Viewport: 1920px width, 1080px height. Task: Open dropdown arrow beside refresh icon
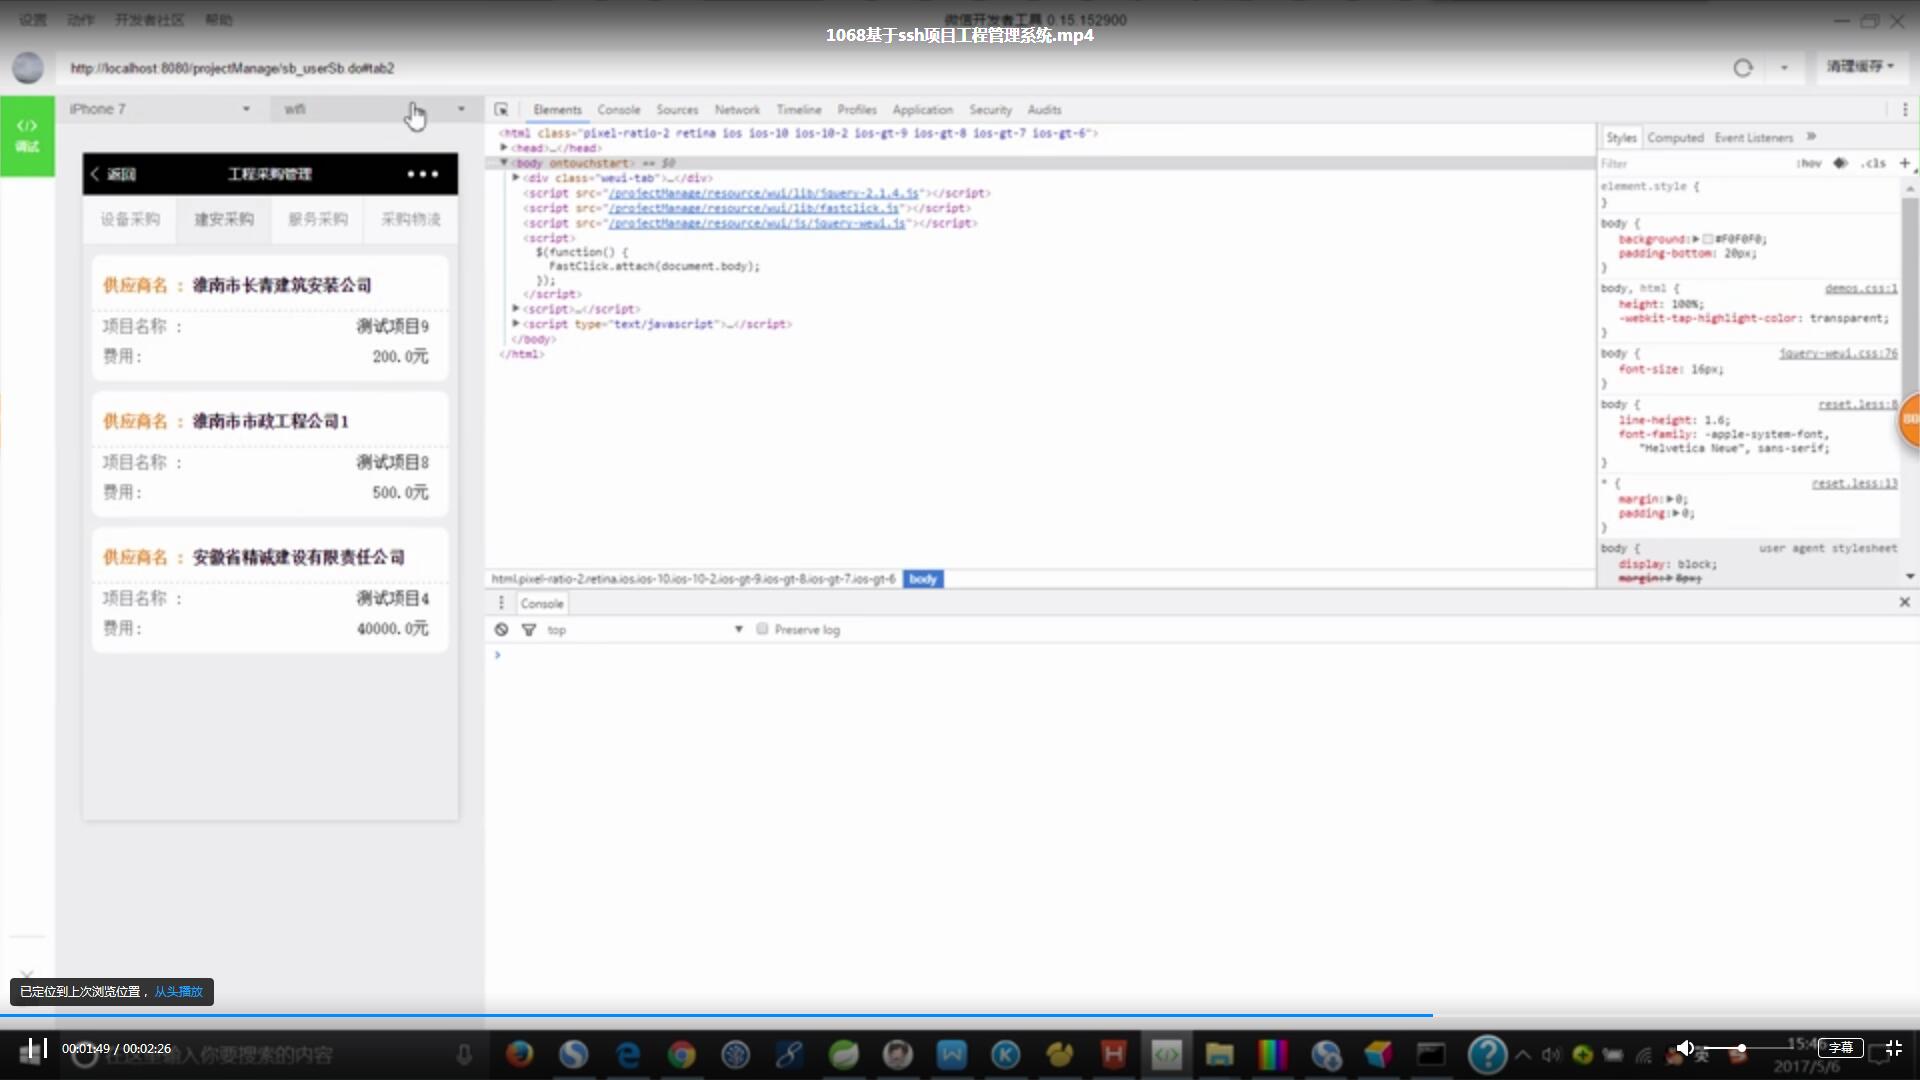(x=1784, y=68)
